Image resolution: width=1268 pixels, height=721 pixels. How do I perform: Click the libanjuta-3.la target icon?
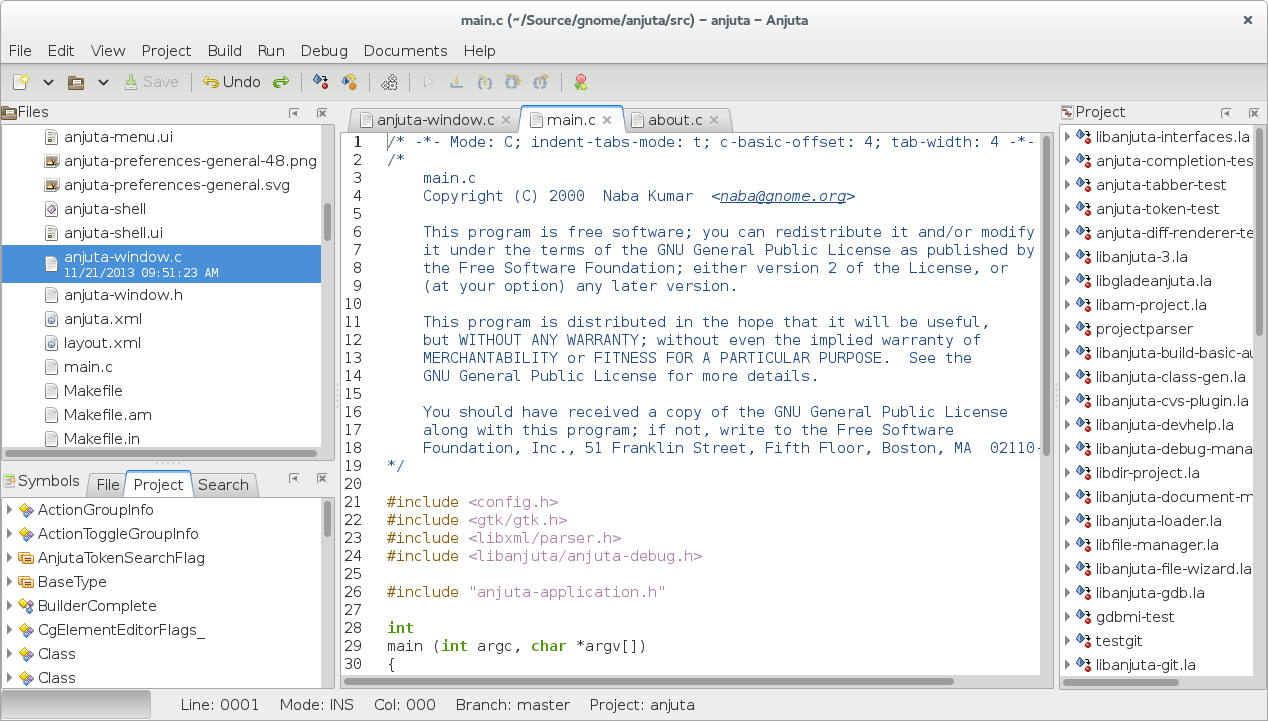click(1084, 257)
